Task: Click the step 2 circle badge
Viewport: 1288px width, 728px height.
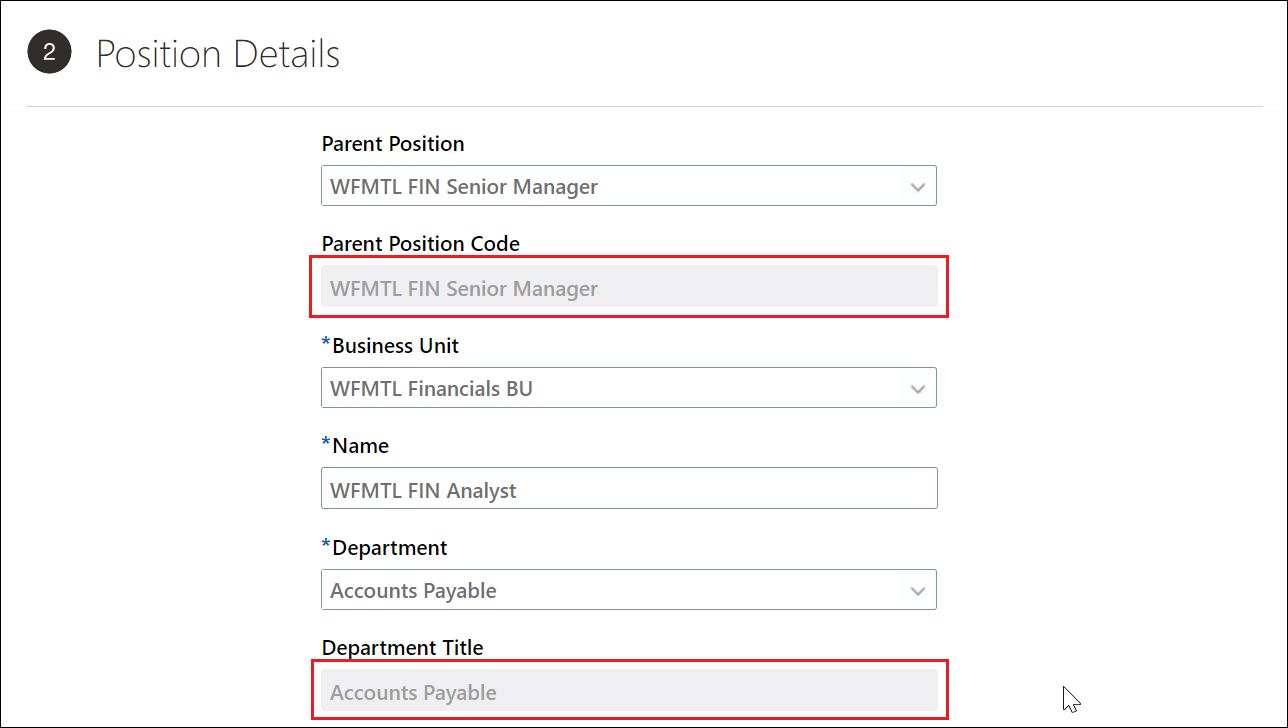Action: 49,53
